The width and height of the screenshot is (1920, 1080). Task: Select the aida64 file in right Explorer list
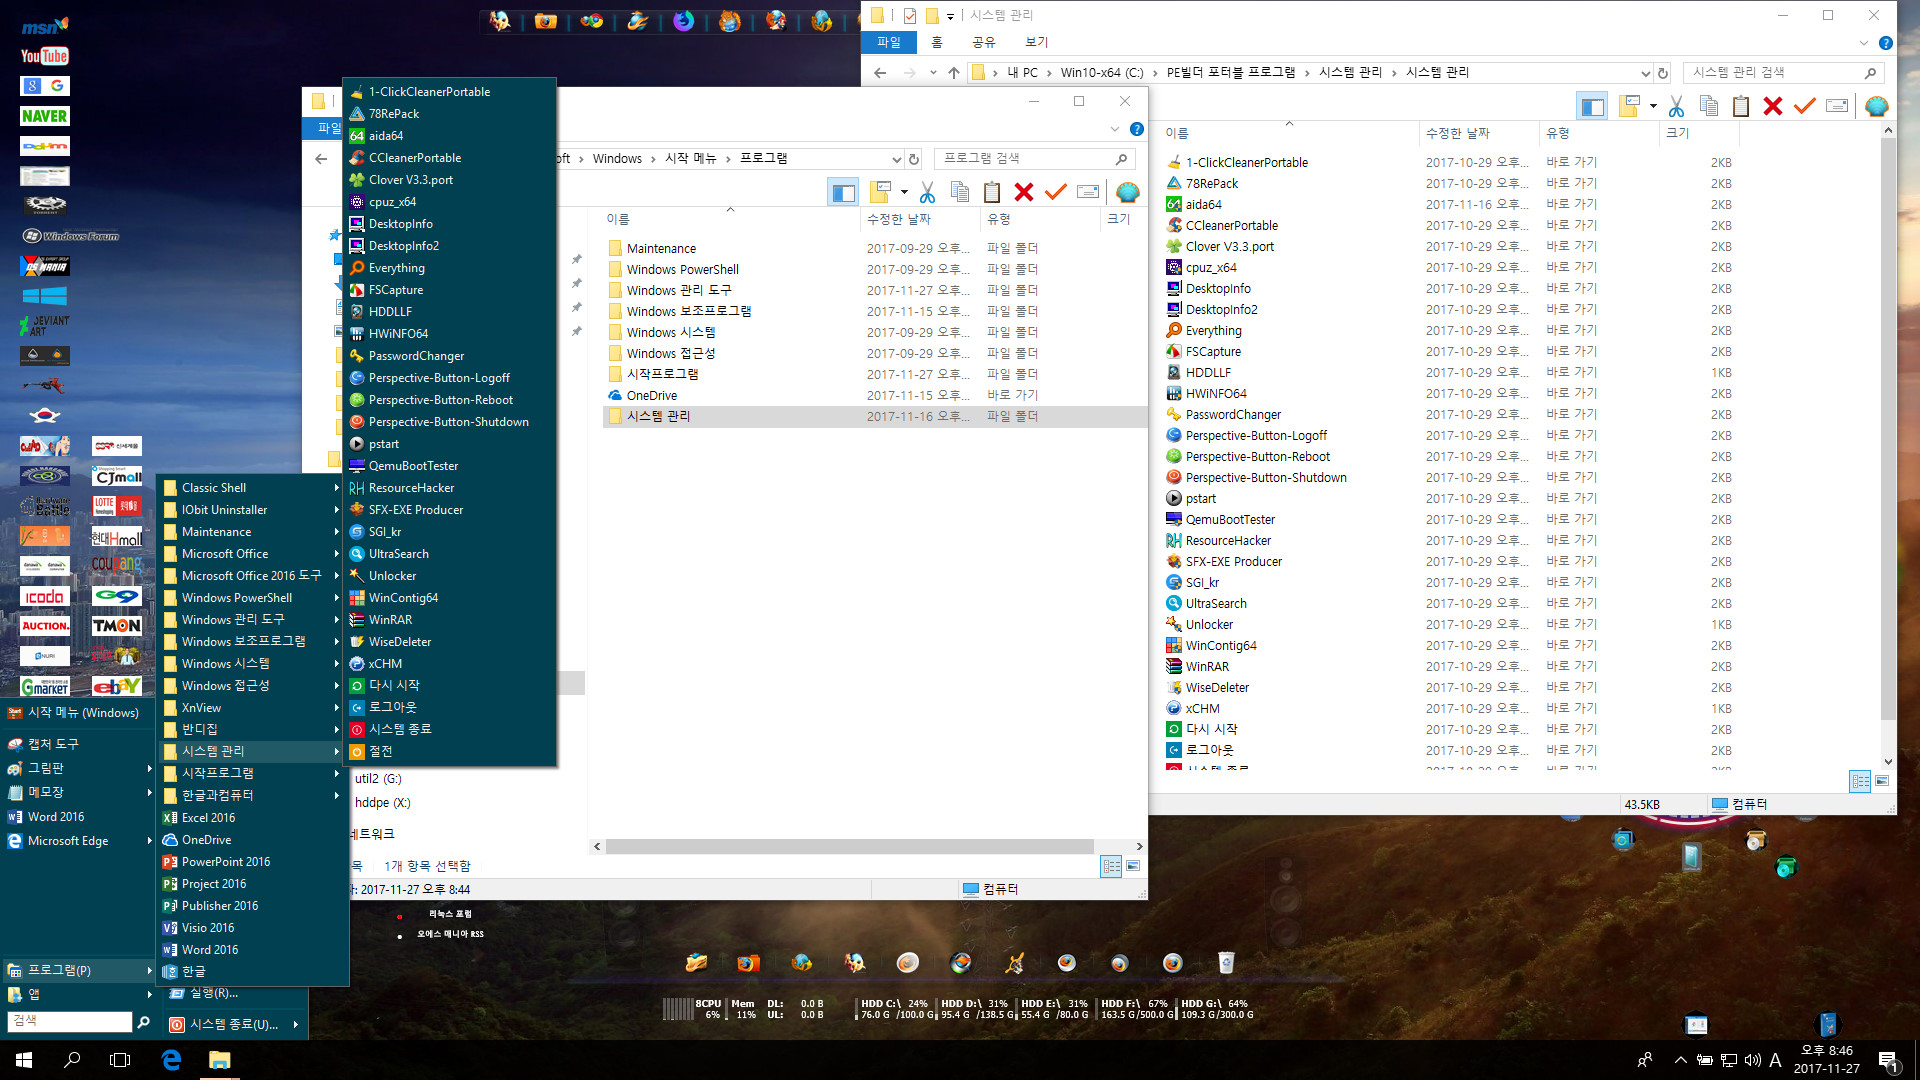pyautogui.click(x=1203, y=205)
